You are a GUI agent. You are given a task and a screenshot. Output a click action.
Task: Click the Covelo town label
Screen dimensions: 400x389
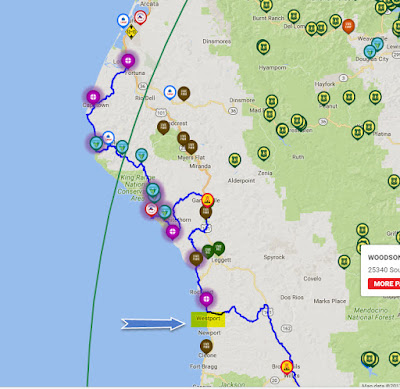[312, 278]
